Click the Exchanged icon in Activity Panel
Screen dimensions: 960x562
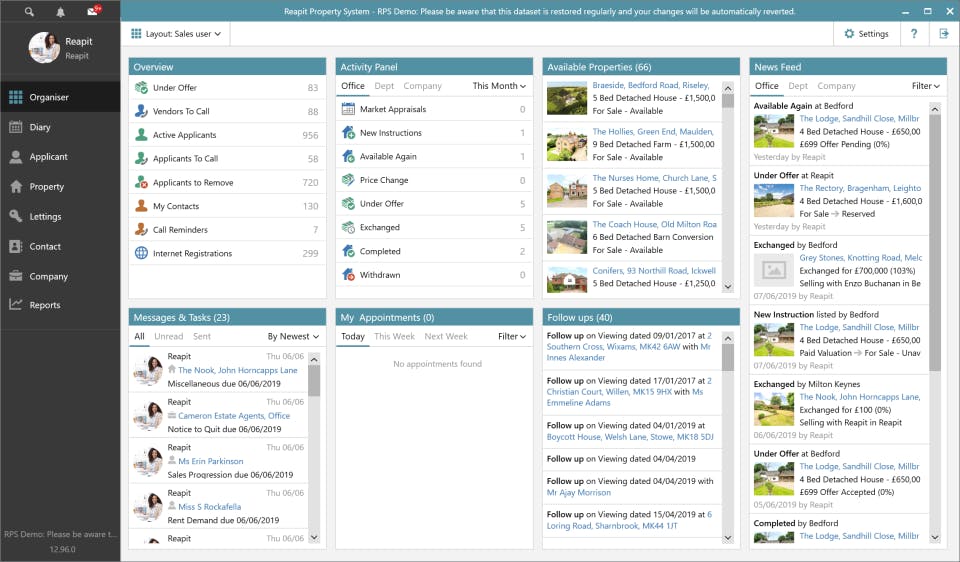point(348,227)
